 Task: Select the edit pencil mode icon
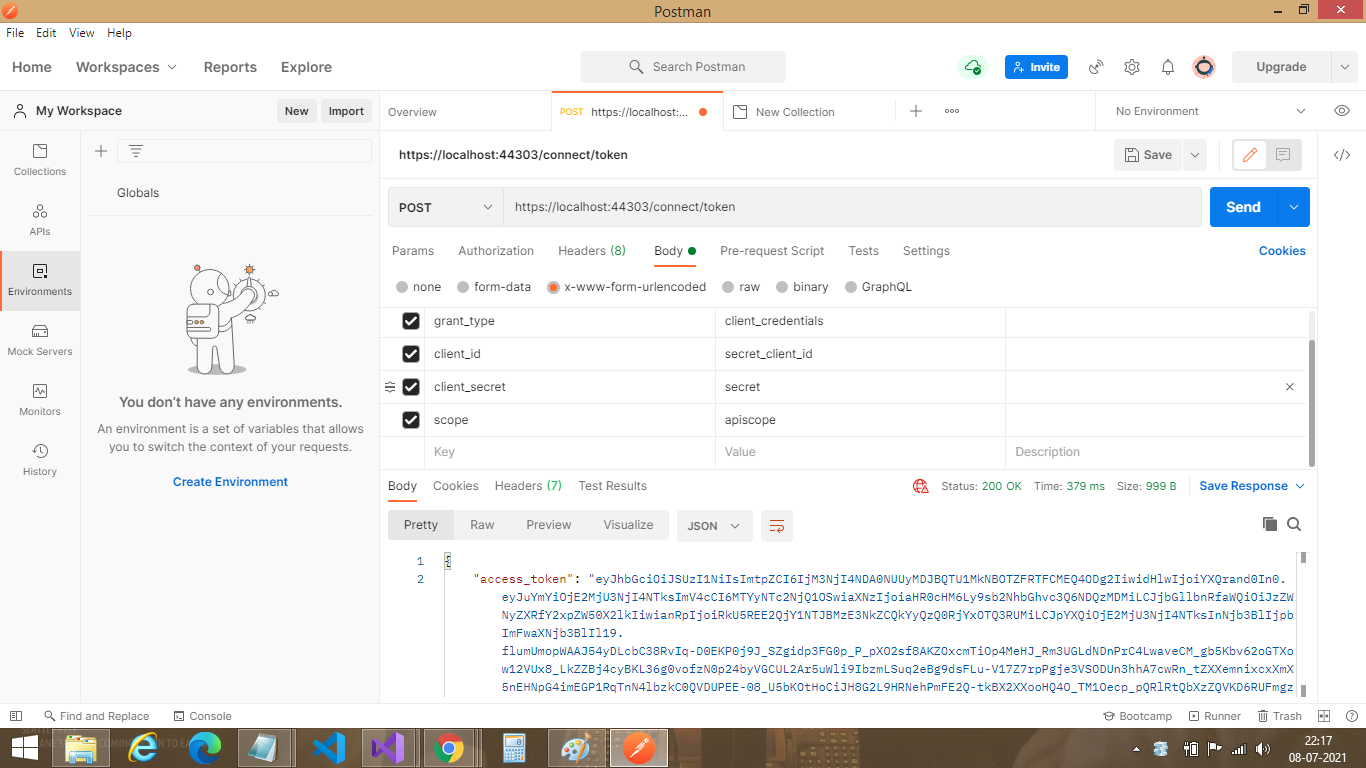[x=1250, y=155]
